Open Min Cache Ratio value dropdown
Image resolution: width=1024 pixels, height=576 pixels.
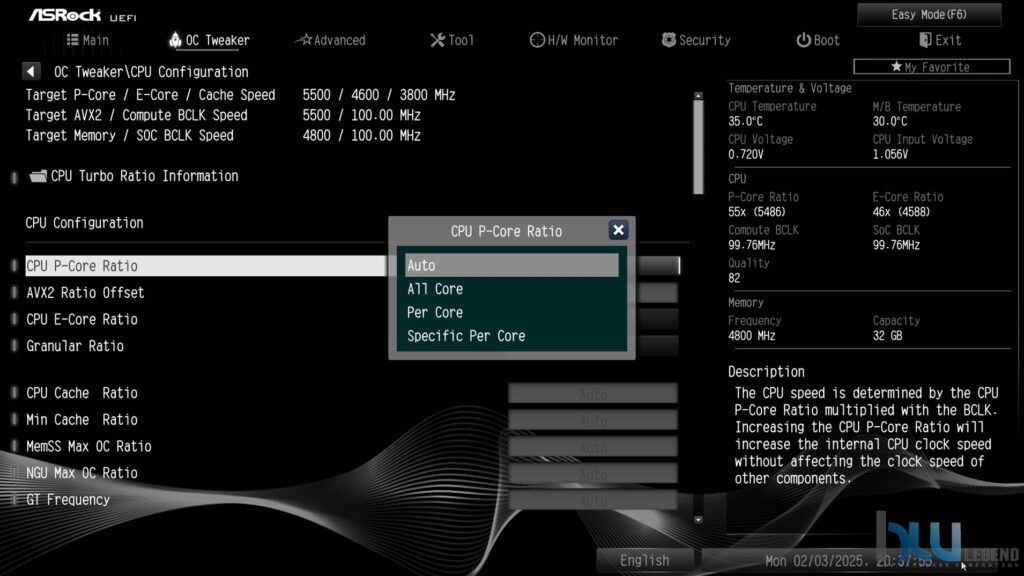point(593,421)
